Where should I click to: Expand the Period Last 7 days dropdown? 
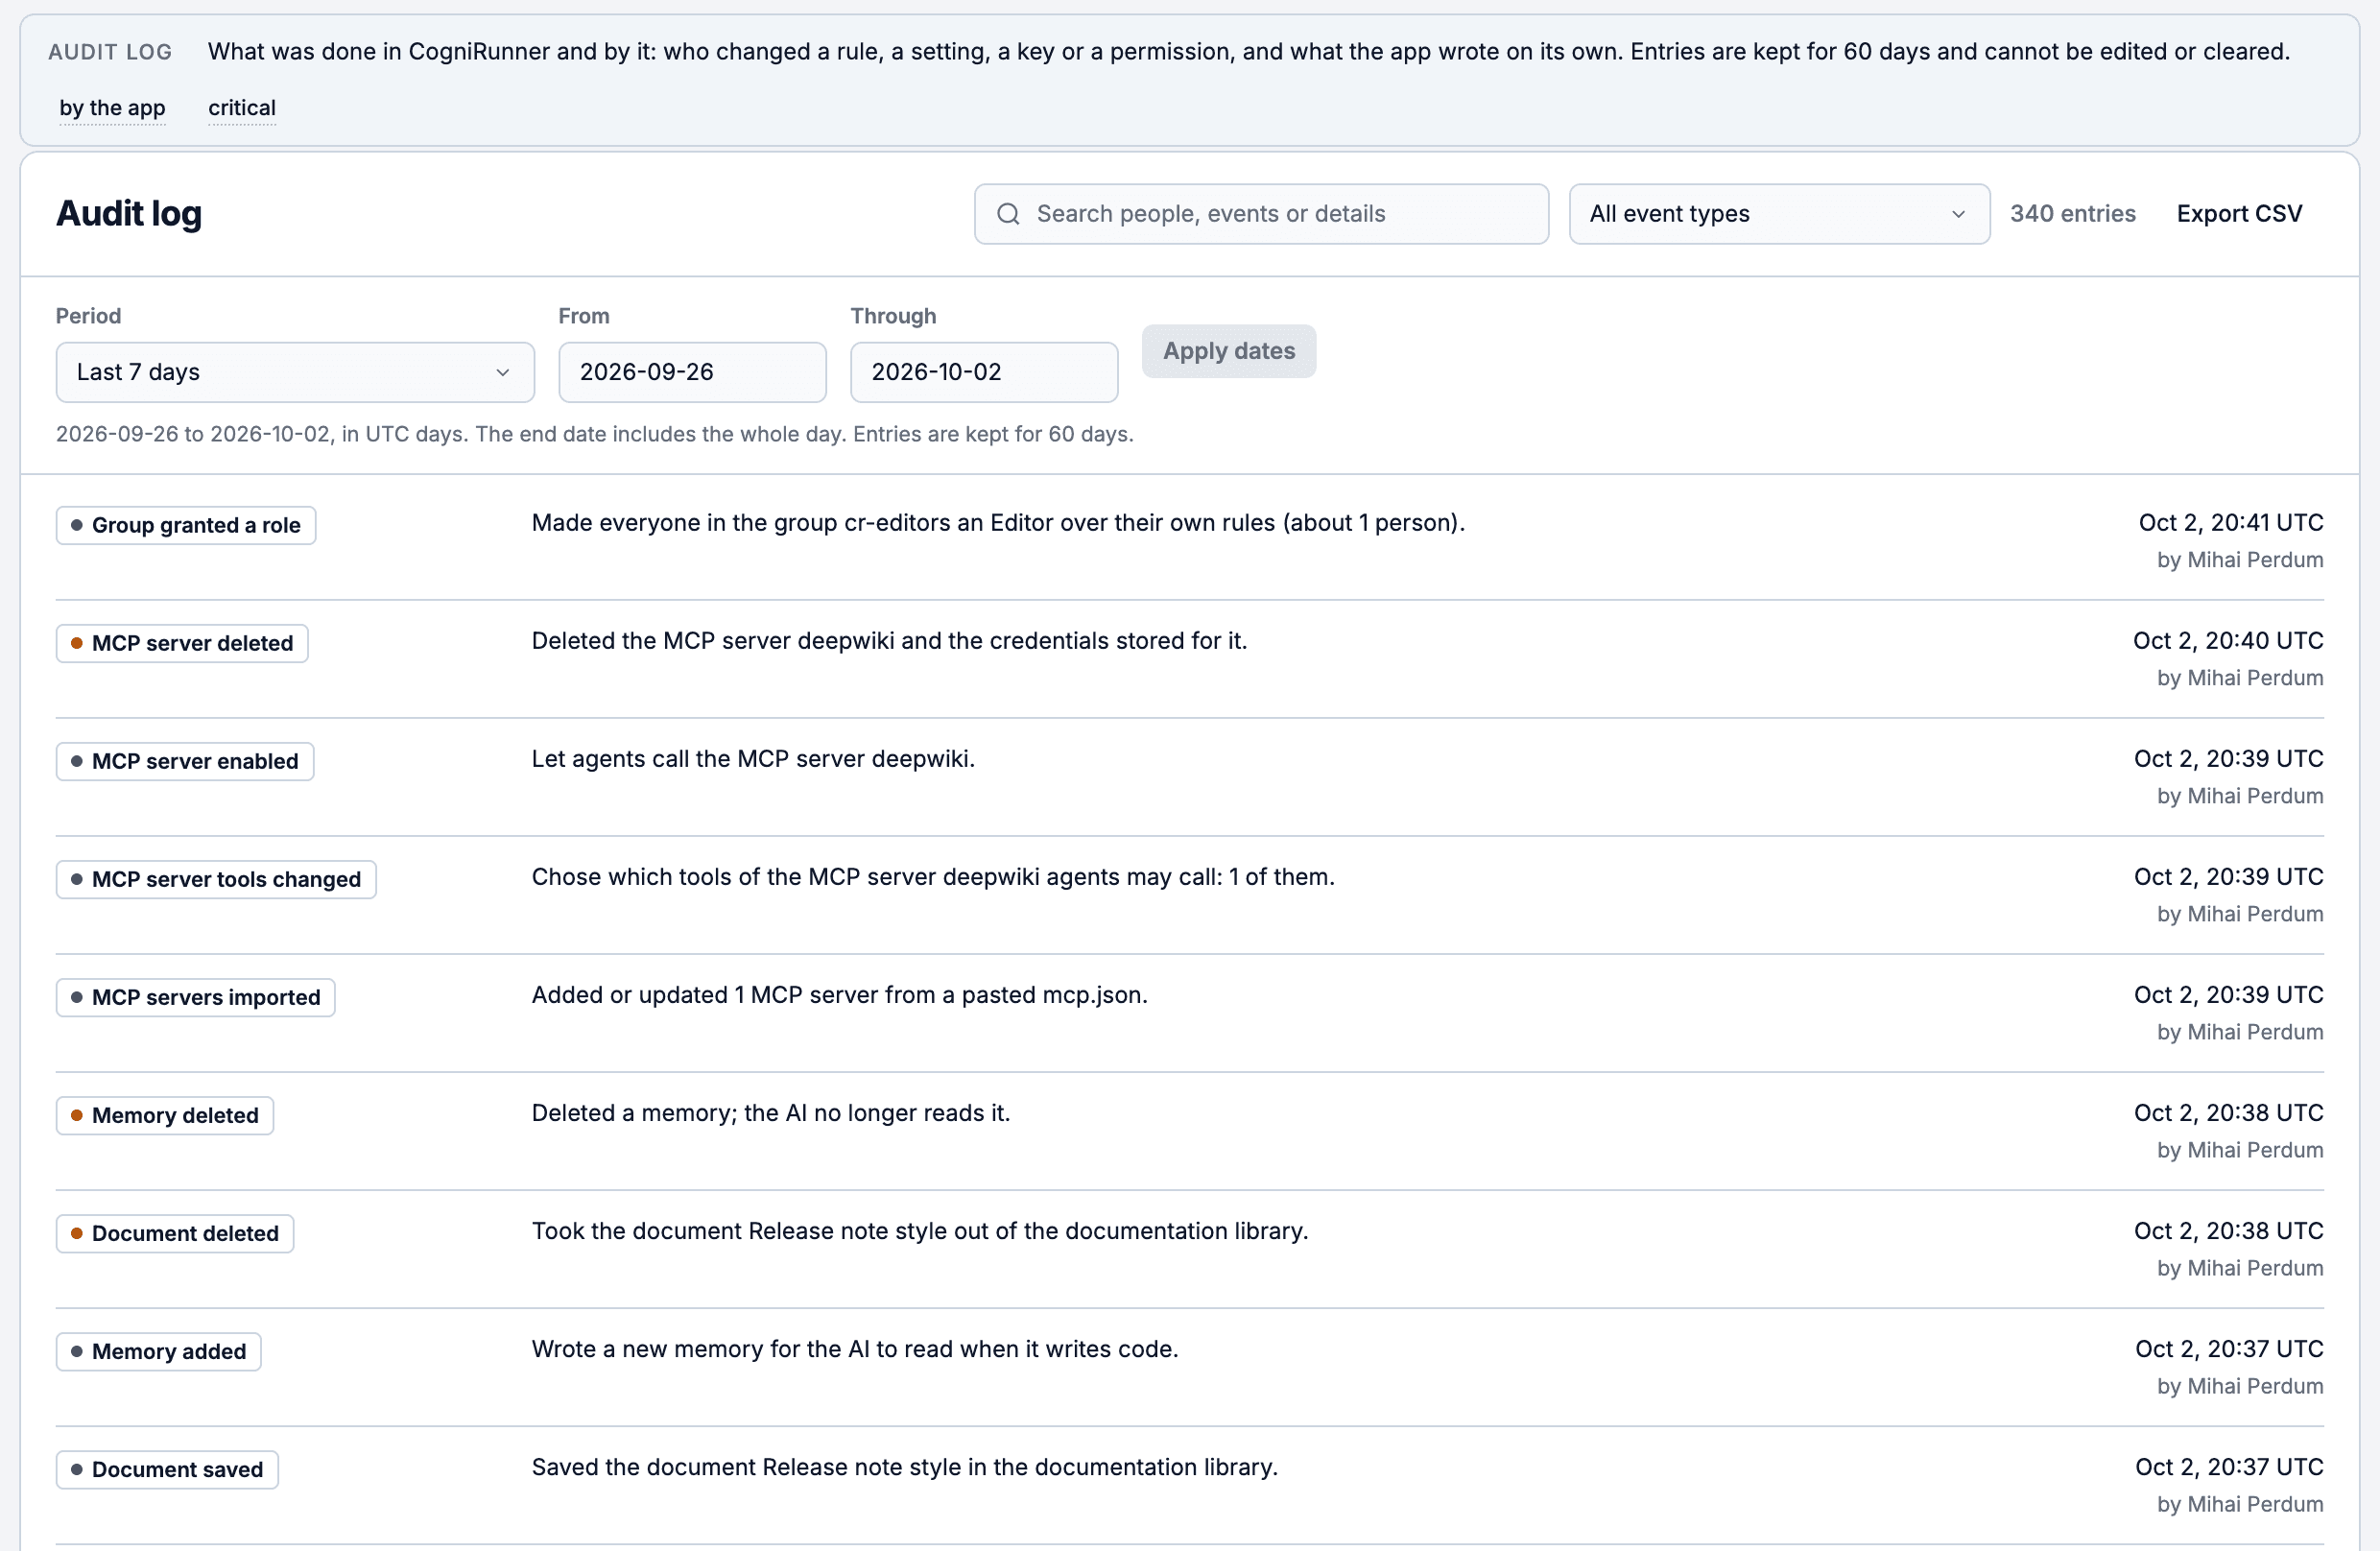pos(295,372)
